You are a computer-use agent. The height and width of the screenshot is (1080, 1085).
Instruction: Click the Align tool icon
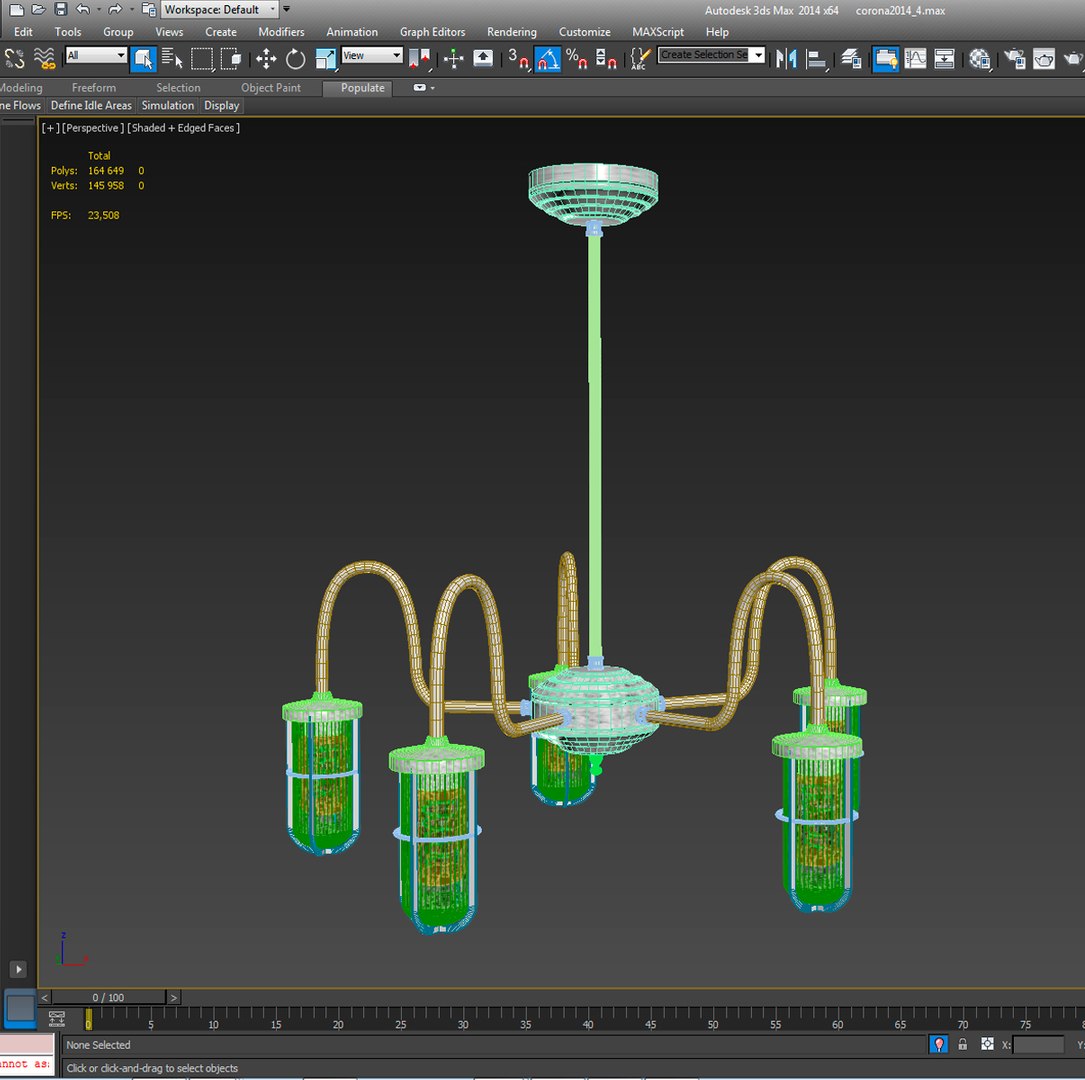[817, 59]
